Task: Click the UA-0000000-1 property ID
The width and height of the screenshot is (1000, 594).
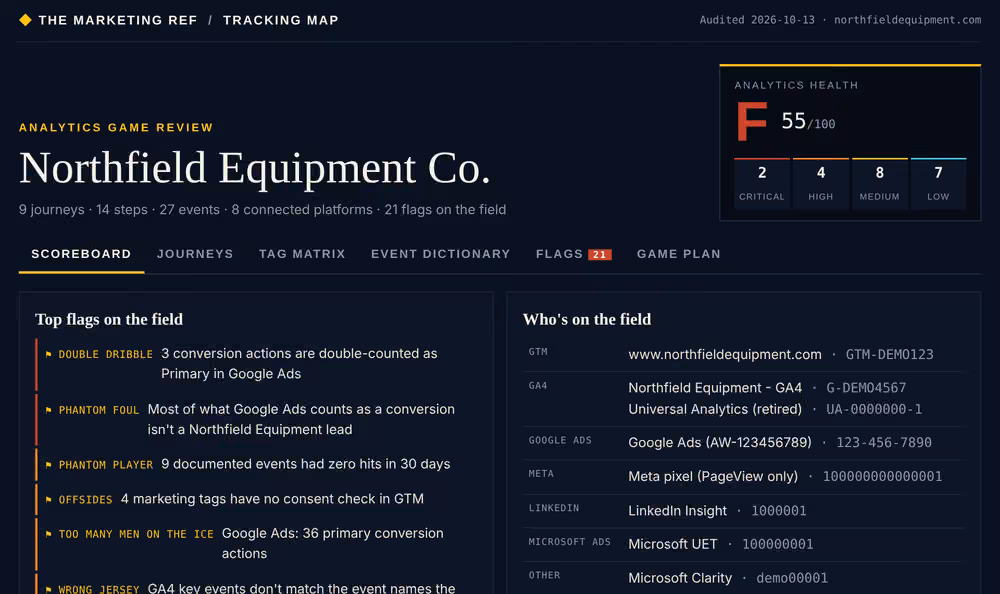Action: tap(874, 410)
